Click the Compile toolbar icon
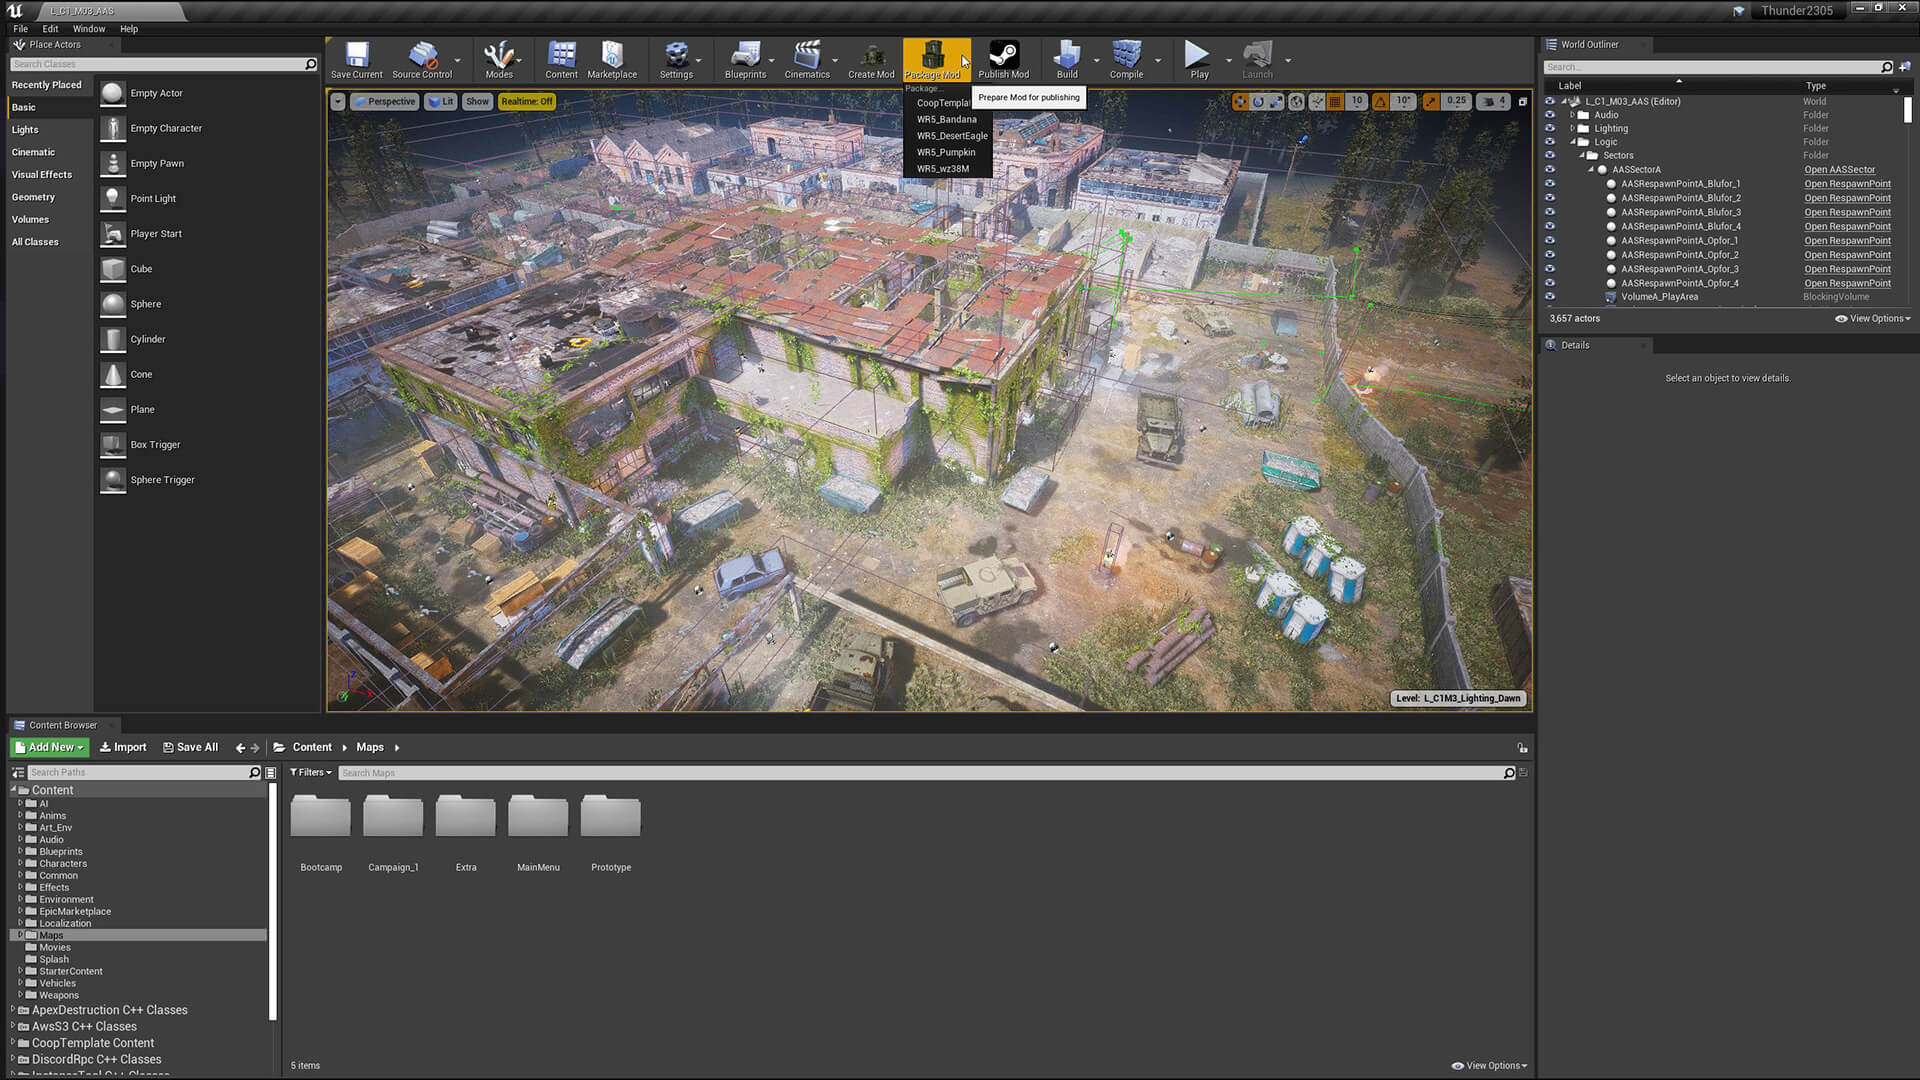Screen dimensions: 1920x1080 (1126, 60)
